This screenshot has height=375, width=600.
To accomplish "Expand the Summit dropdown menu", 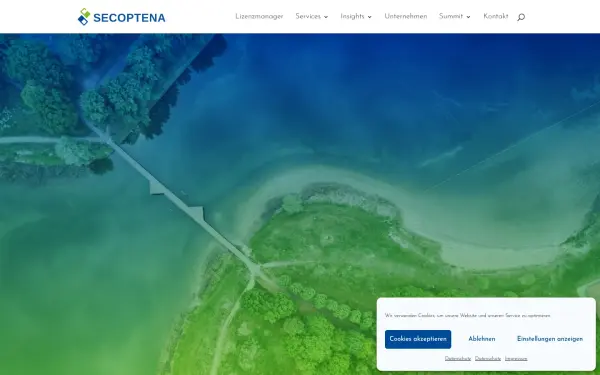I will tap(455, 16).
